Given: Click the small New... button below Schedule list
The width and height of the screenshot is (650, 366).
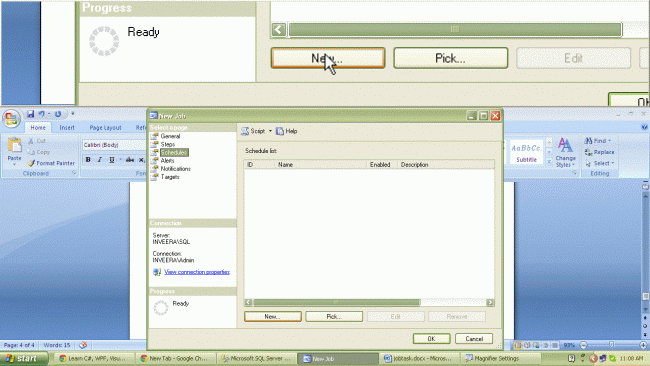Looking at the screenshot, I should coord(273,317).
